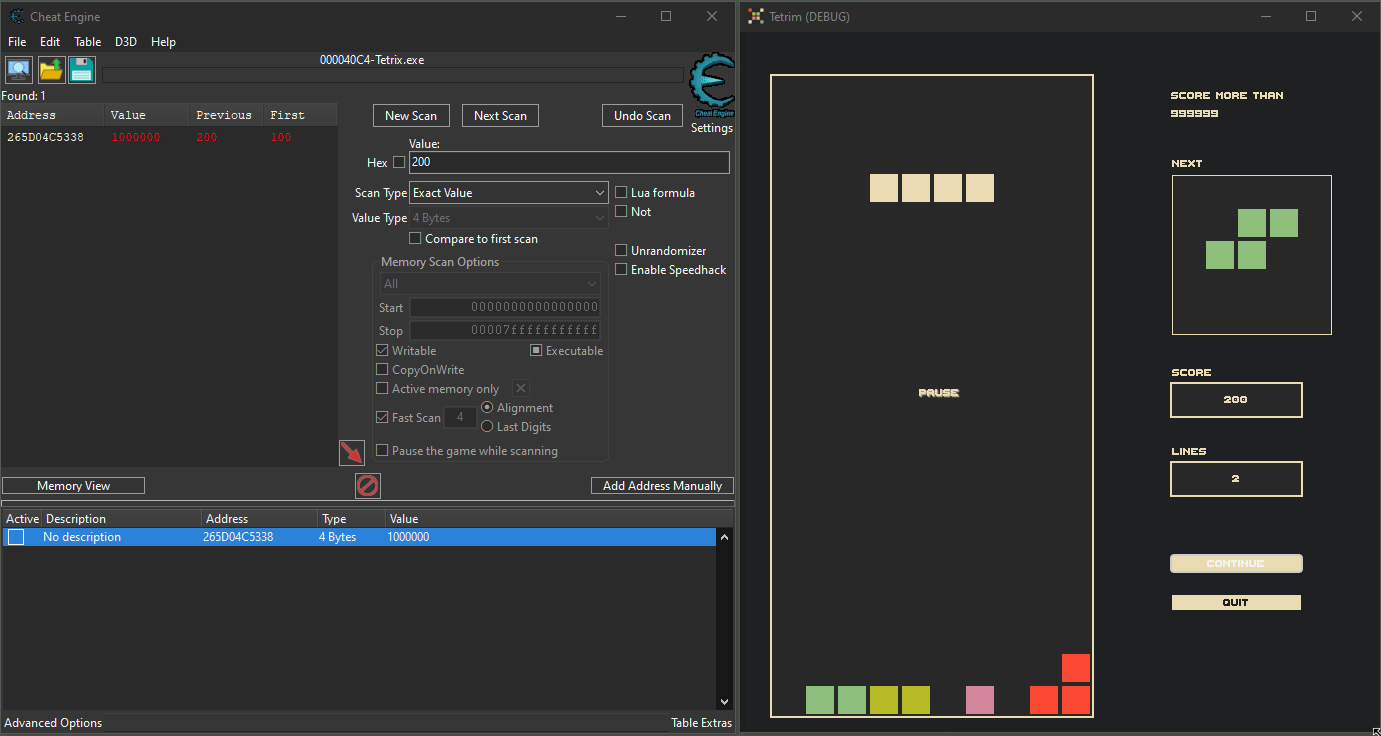Viewport: 1381px width, 736px height.
Task: Click the open table folder icon
Action: pos(50,70)
